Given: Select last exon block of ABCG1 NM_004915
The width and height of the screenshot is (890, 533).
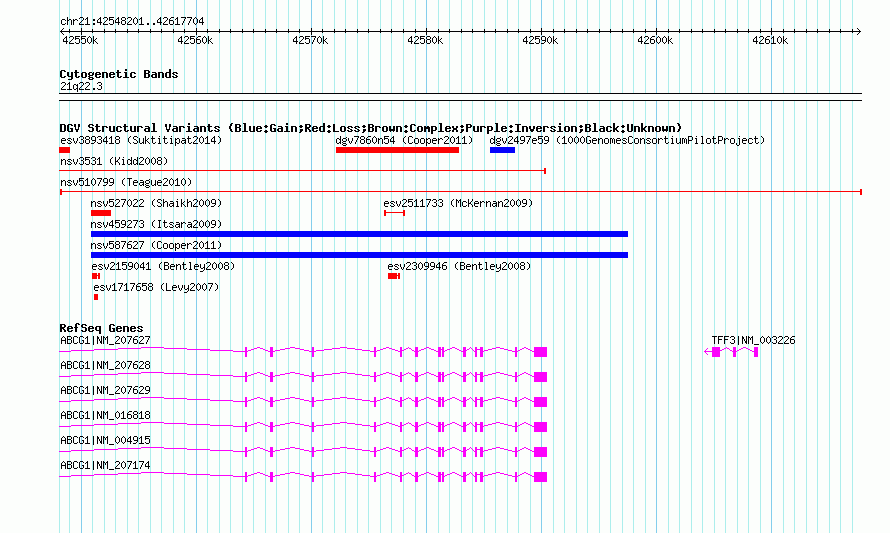Looking at the screenshot, I should pos(540,452).
